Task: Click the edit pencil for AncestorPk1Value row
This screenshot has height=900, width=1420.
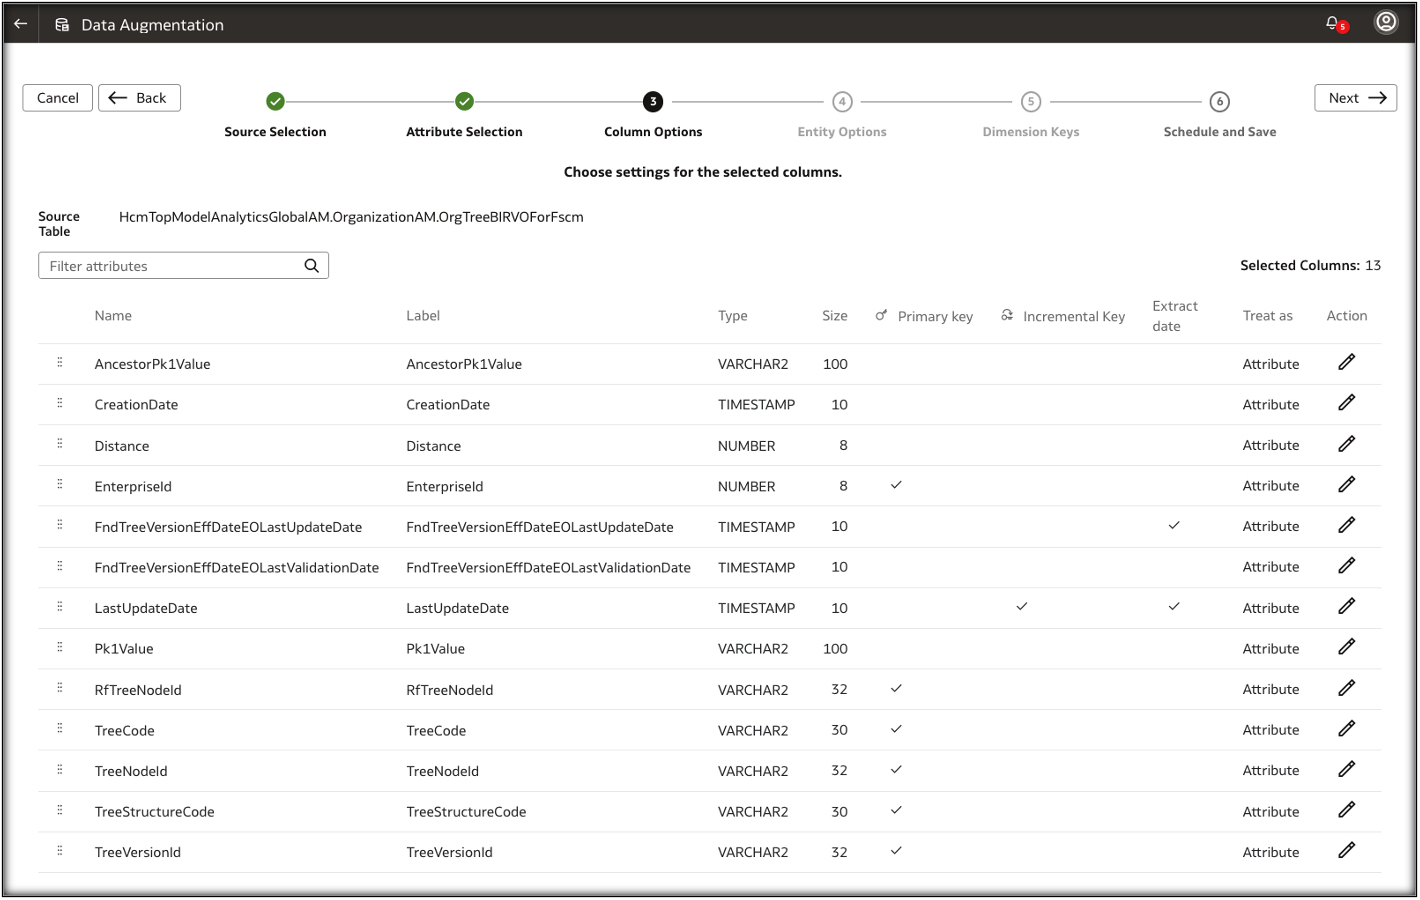Action: click(1346, 363)
